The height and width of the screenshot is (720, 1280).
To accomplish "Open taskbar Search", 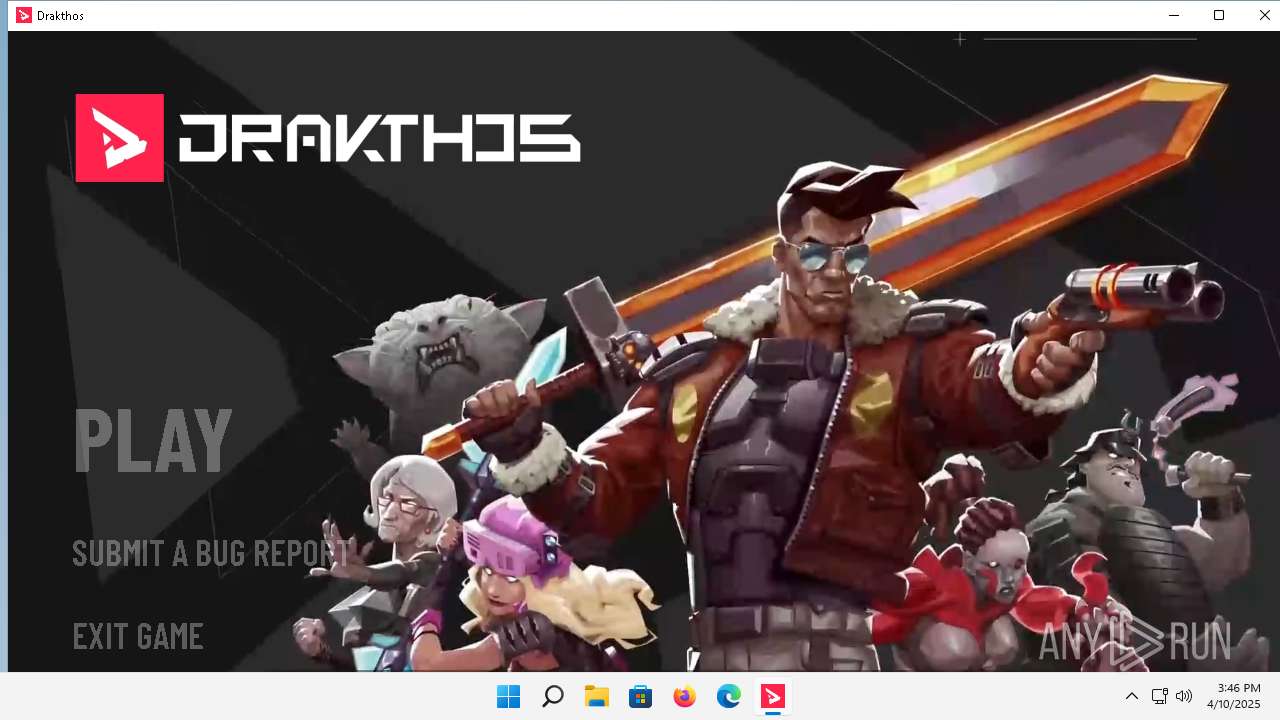I will pyautogui.click(x=552, y=696).
